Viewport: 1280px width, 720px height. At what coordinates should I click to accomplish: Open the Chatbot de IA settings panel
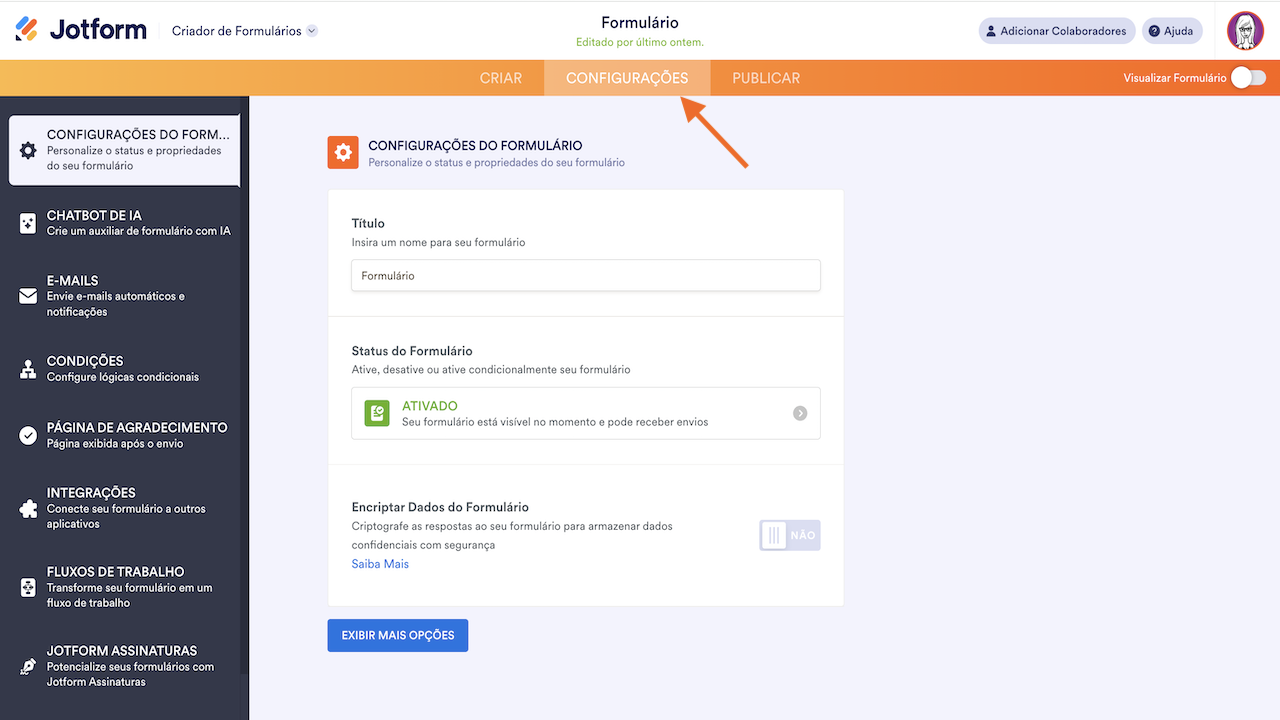pyautogui.click(x=28, y=222)
